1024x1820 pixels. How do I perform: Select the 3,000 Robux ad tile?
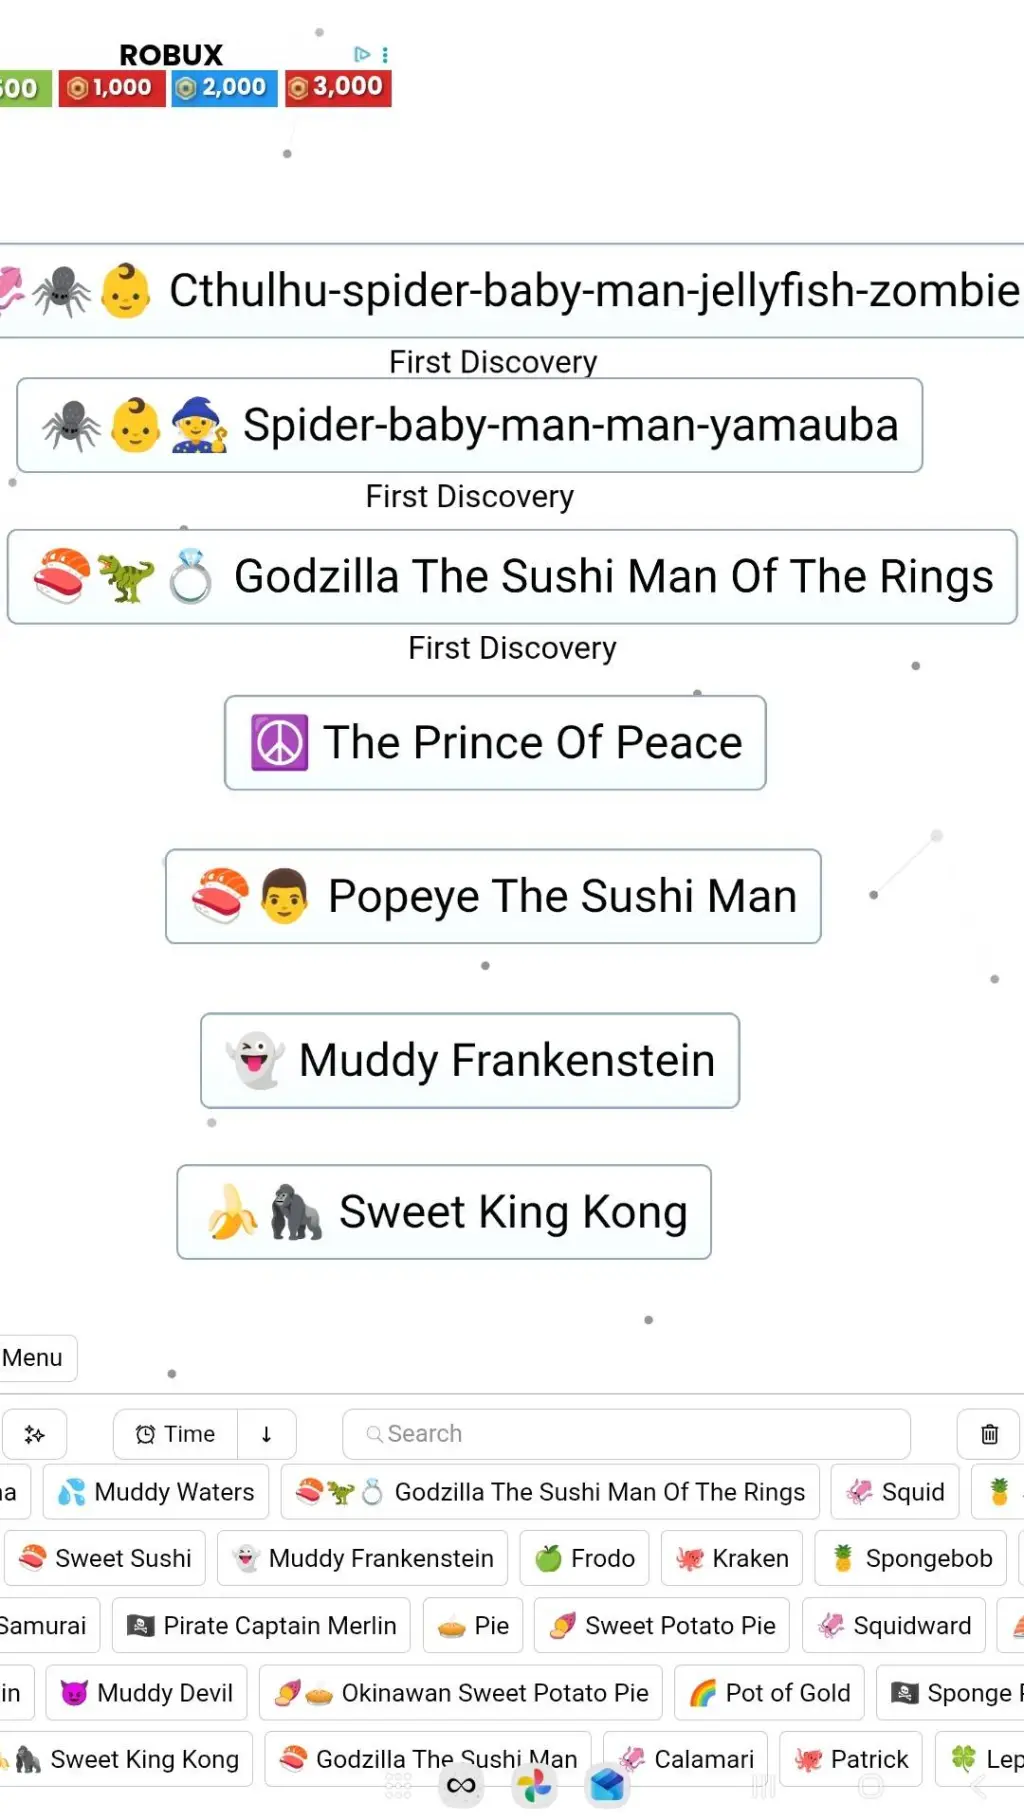tap(338, 87)
